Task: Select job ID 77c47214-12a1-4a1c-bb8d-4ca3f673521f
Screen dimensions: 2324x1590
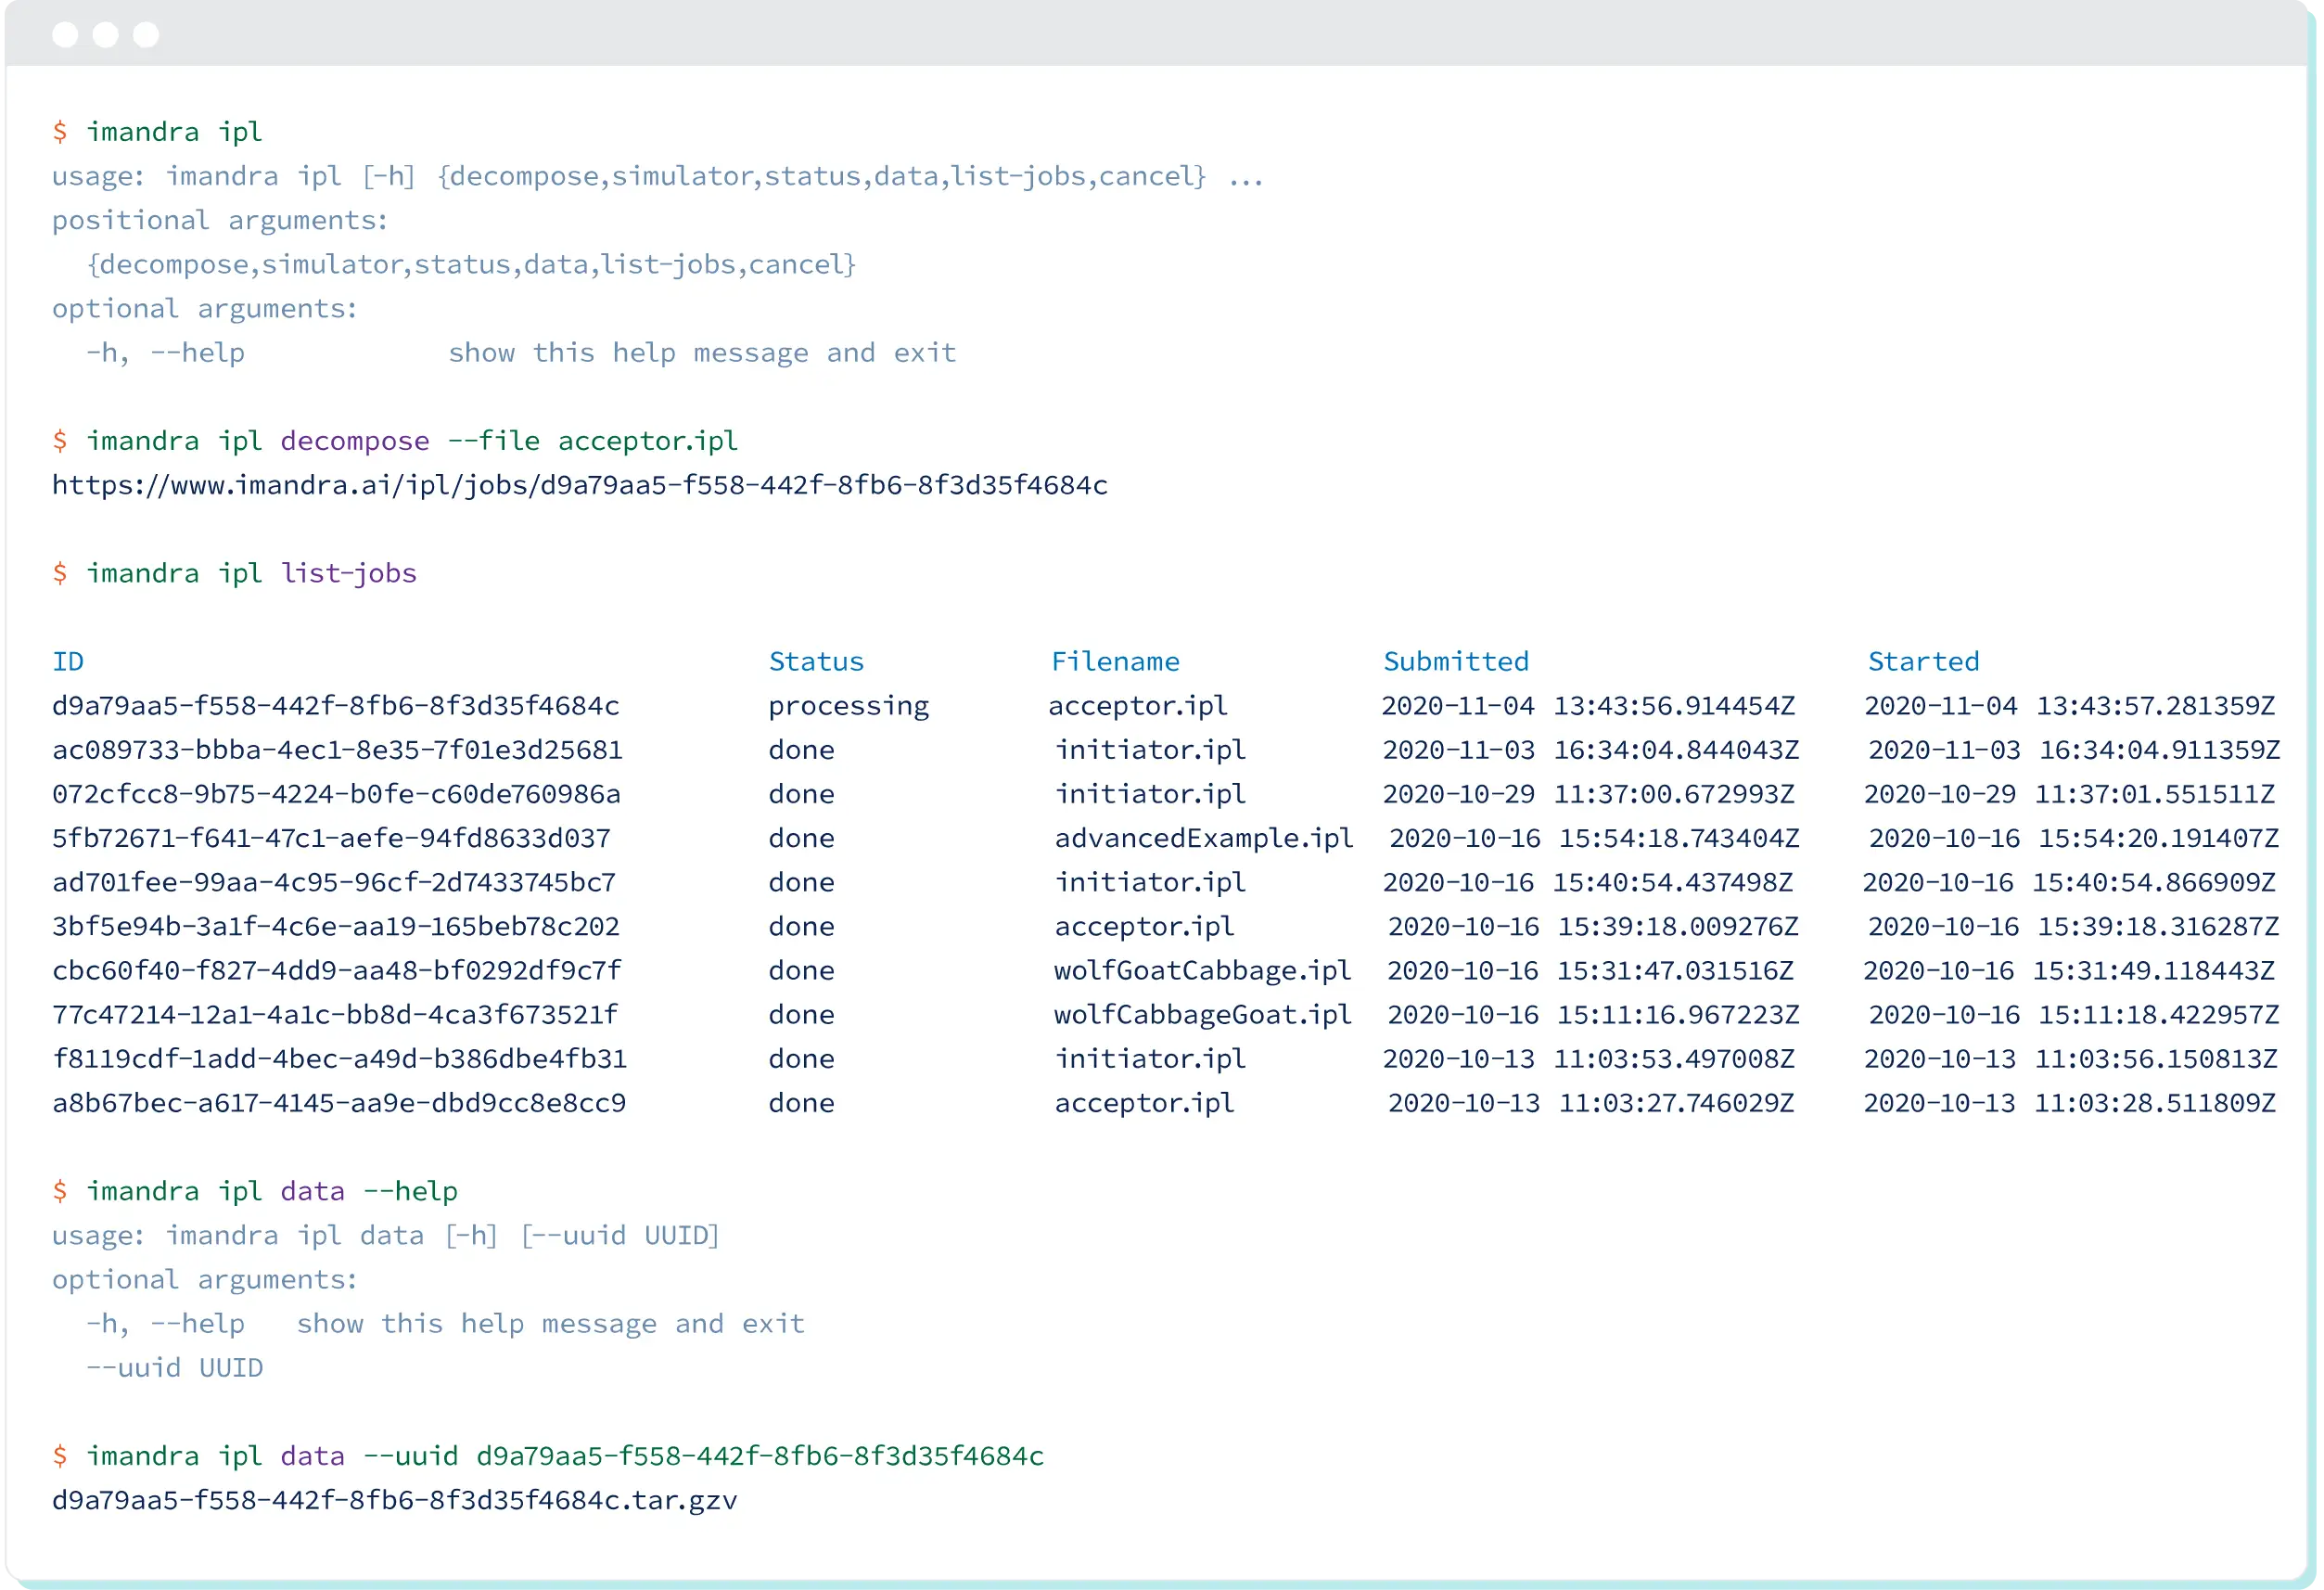Action: coord(335,1015)
